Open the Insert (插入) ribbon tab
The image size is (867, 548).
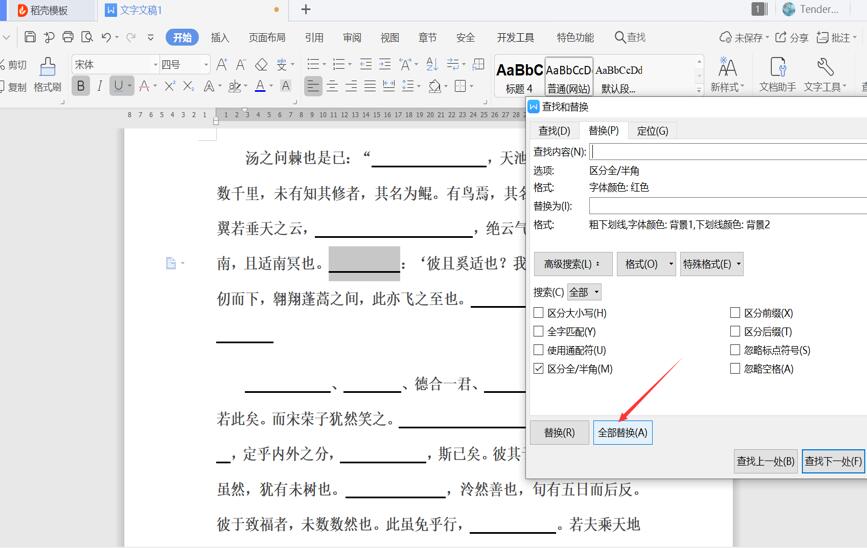pyautogui.click(x=220, y=38)
